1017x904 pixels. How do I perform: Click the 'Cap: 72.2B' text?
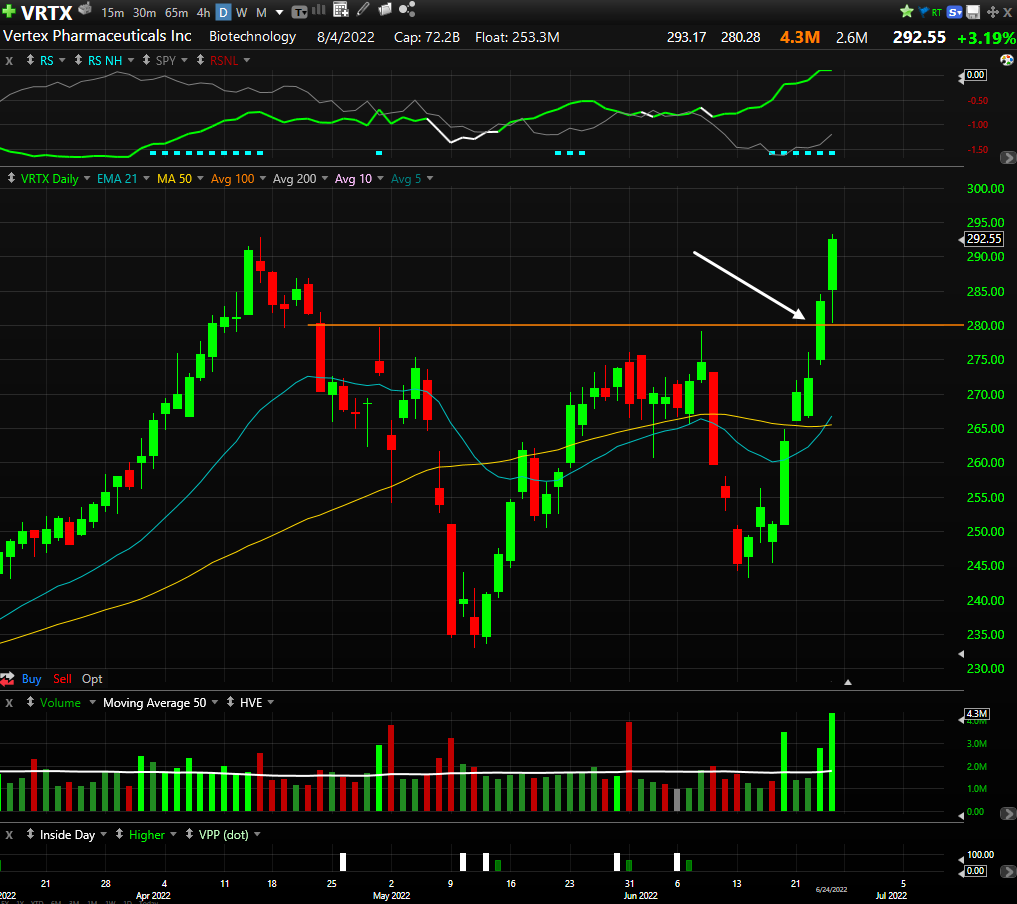tap(427, 37)
